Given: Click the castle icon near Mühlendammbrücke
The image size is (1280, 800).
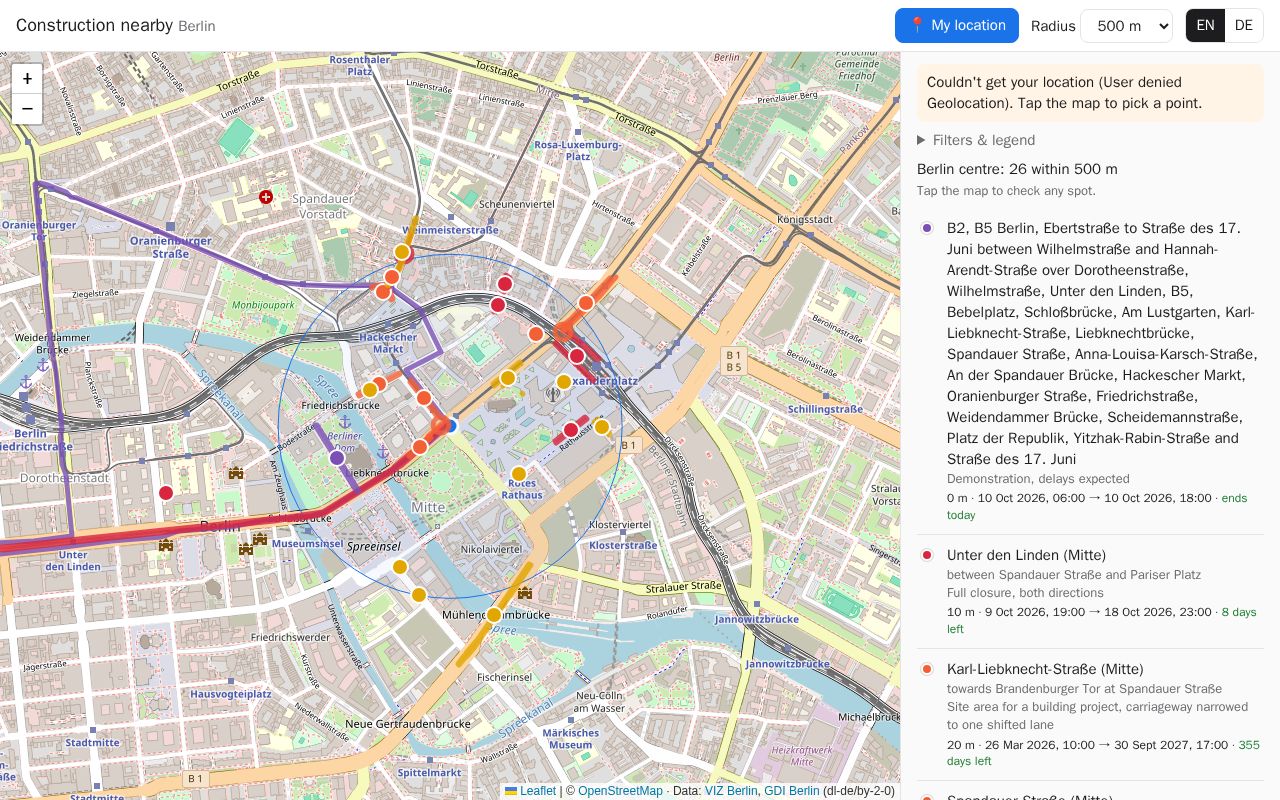Looking at the screenshot, I should point(524,593).
